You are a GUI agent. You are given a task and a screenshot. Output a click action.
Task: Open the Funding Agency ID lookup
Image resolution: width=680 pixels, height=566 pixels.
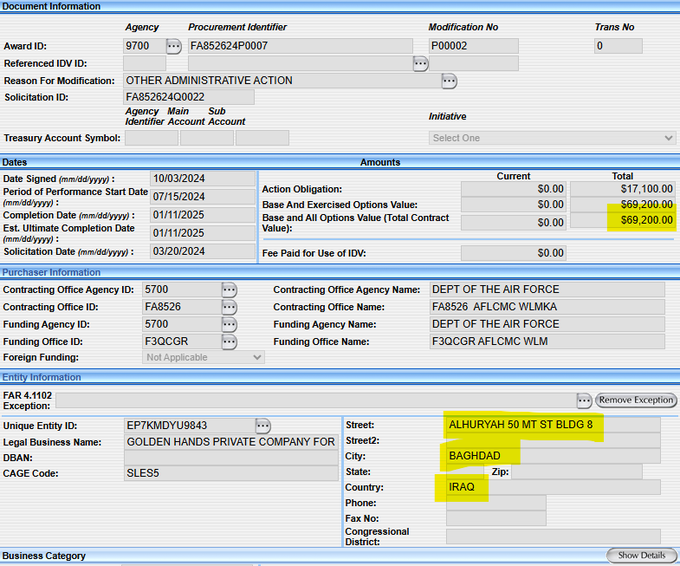click(x=229, y=325)
